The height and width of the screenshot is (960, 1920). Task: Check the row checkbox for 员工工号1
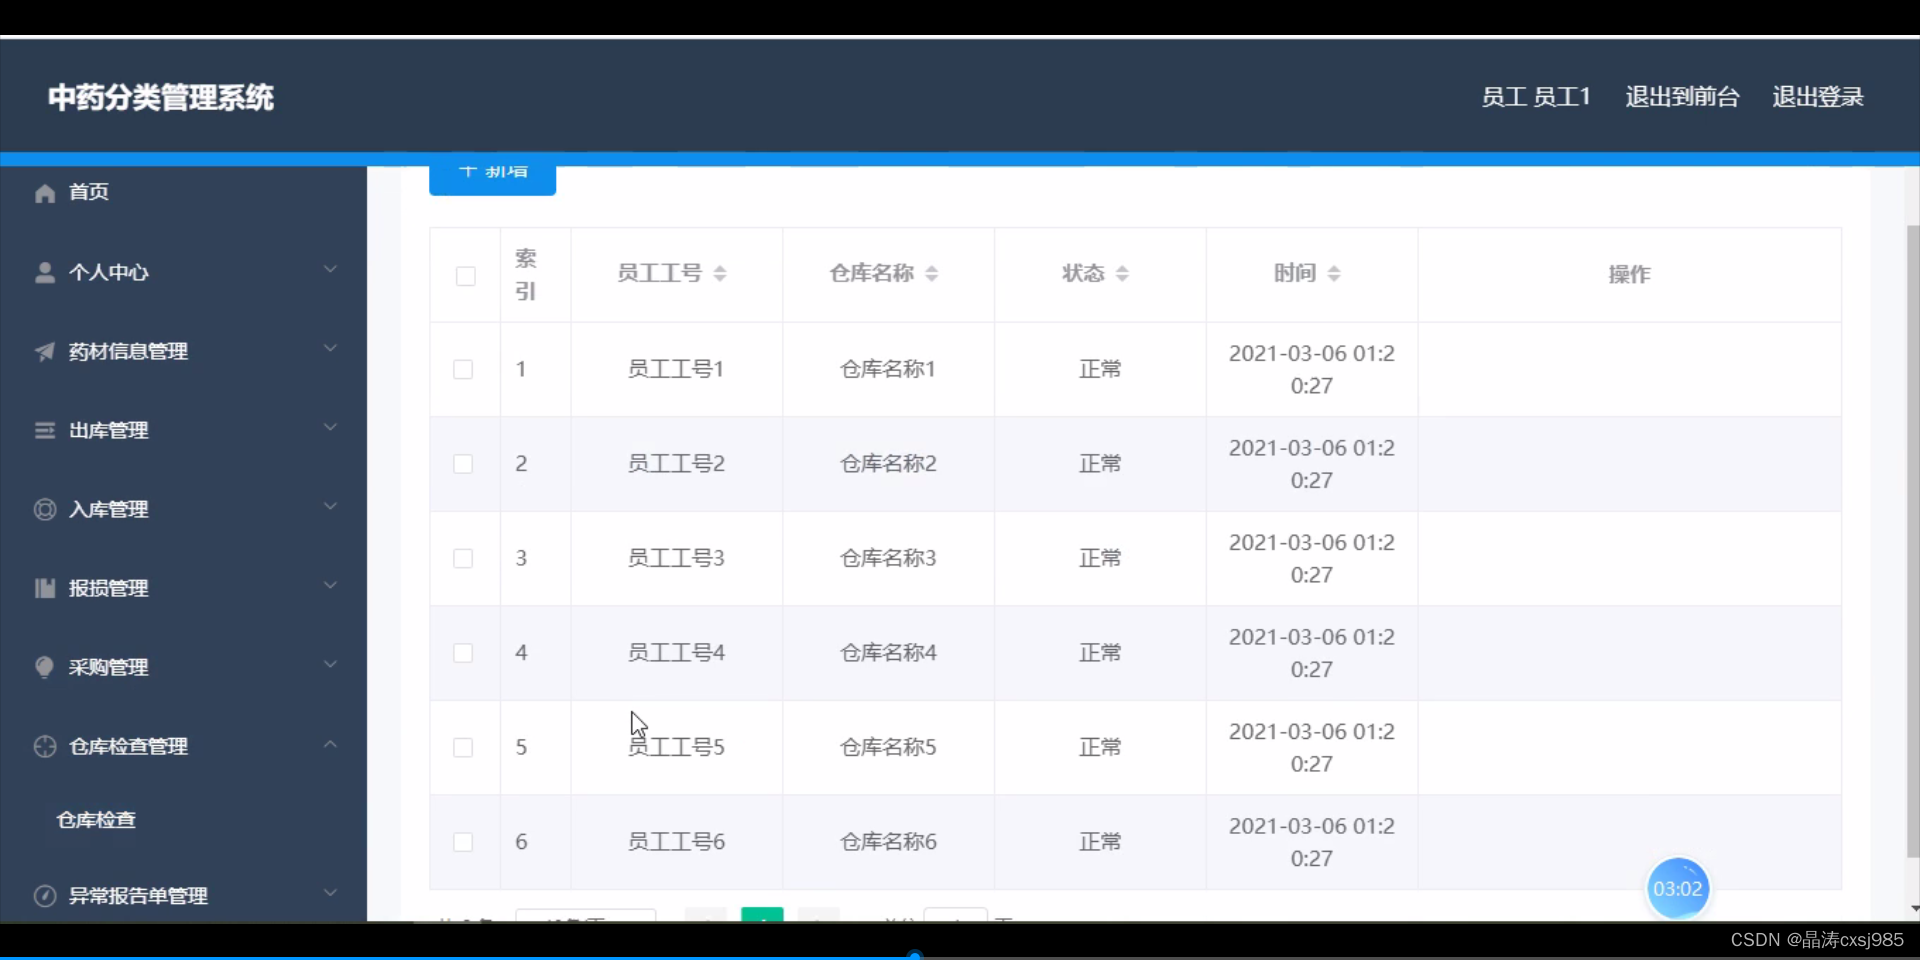point(463,369)
